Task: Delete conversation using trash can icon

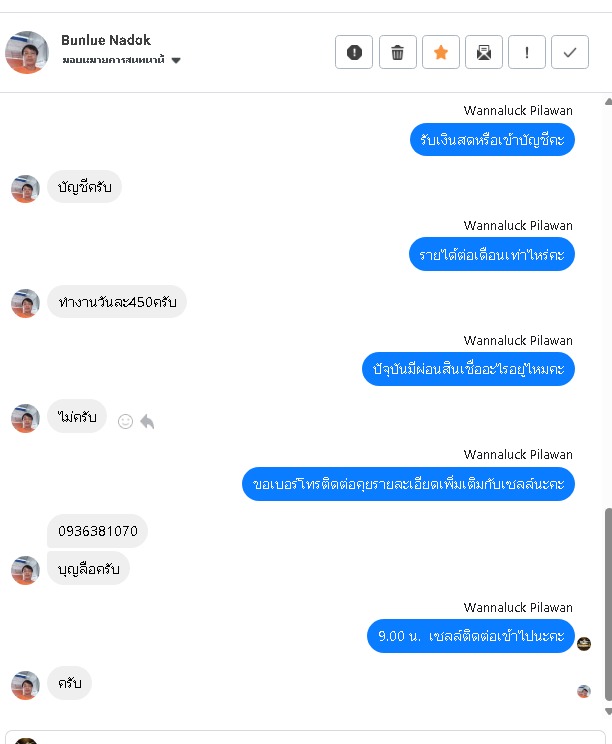Action: point(398,52)
